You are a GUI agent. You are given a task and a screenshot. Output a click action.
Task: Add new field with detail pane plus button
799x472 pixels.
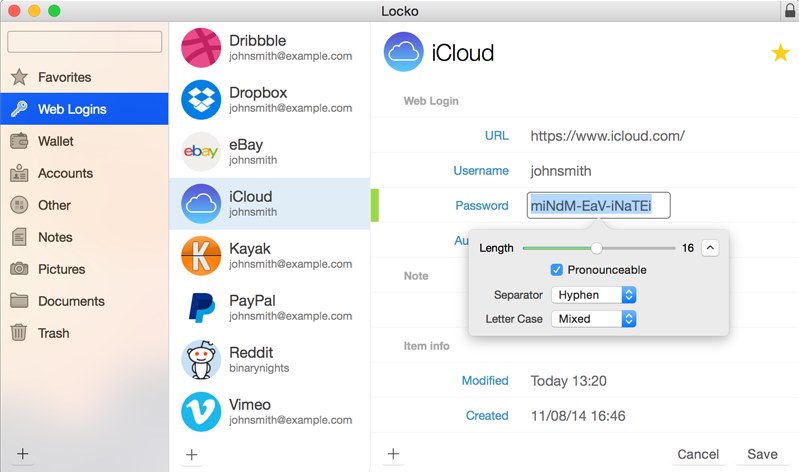(x=393, y=454)
